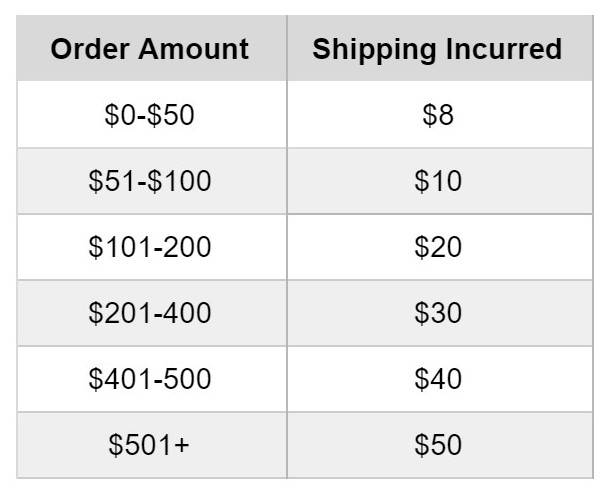This screenshot has height=491, width=604.
Task: Click the plus sign after $501
Action: point(182,446)
